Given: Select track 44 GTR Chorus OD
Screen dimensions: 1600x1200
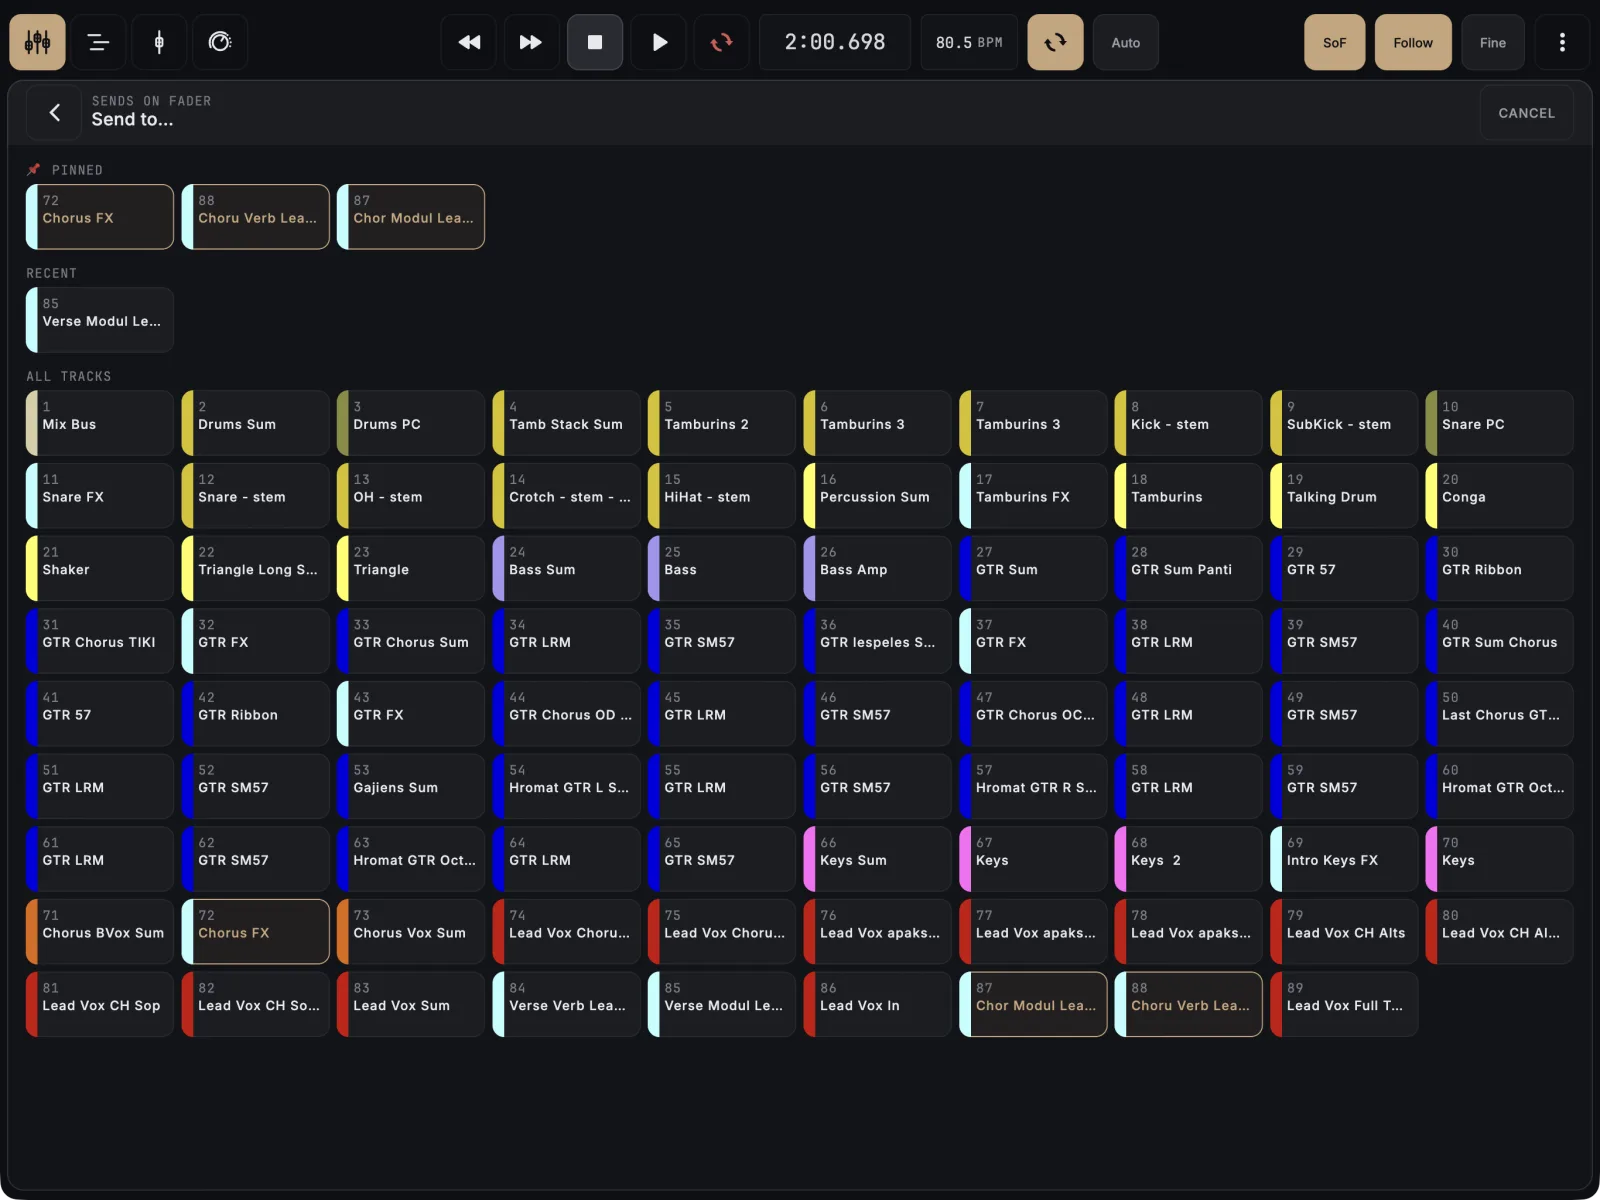Looking at the screenshot, I should point(567,714).
